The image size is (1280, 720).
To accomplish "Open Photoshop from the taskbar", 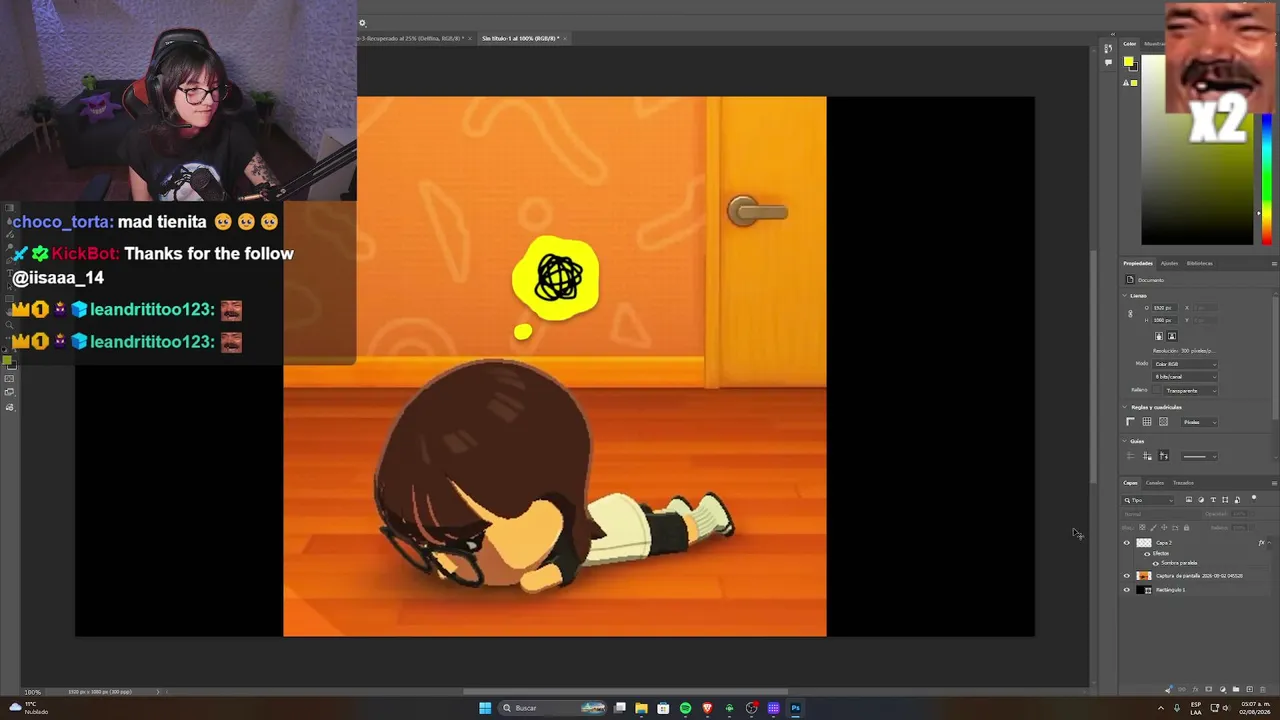I will coord(796,708).
